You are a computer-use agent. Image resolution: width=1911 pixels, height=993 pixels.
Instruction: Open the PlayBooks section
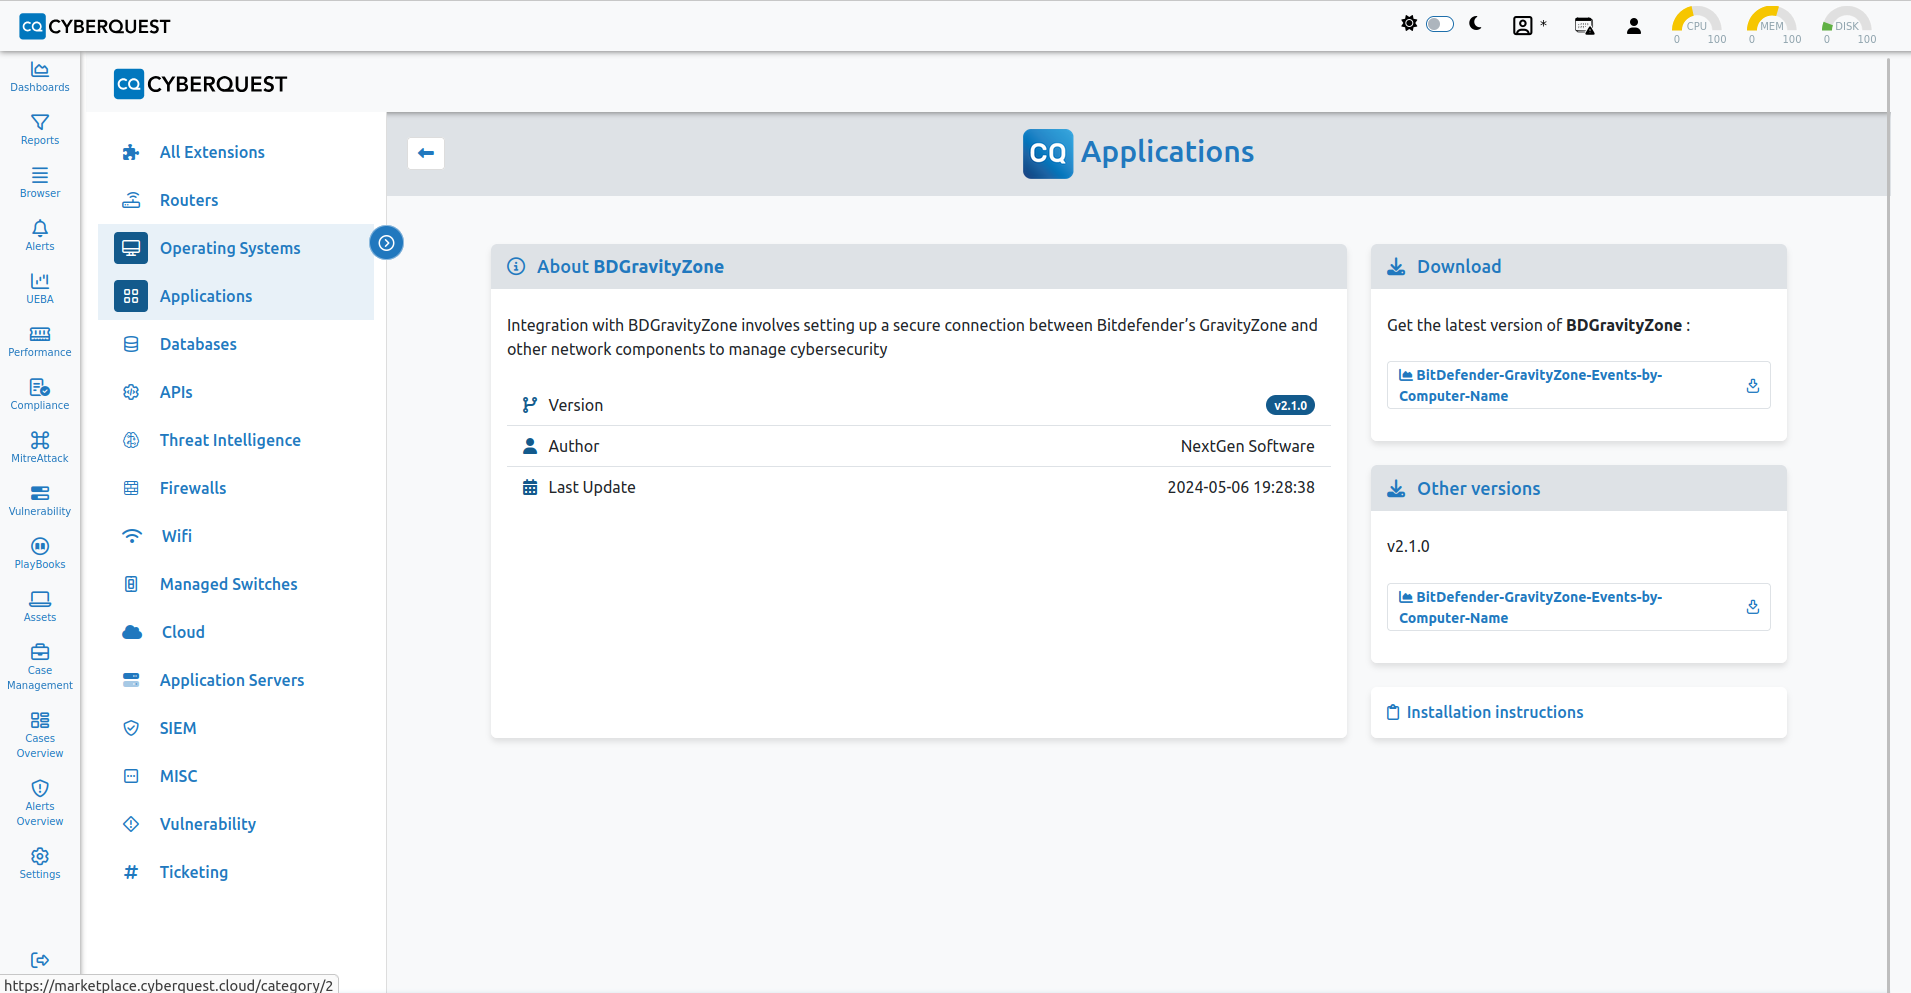(x=40, y=553)
